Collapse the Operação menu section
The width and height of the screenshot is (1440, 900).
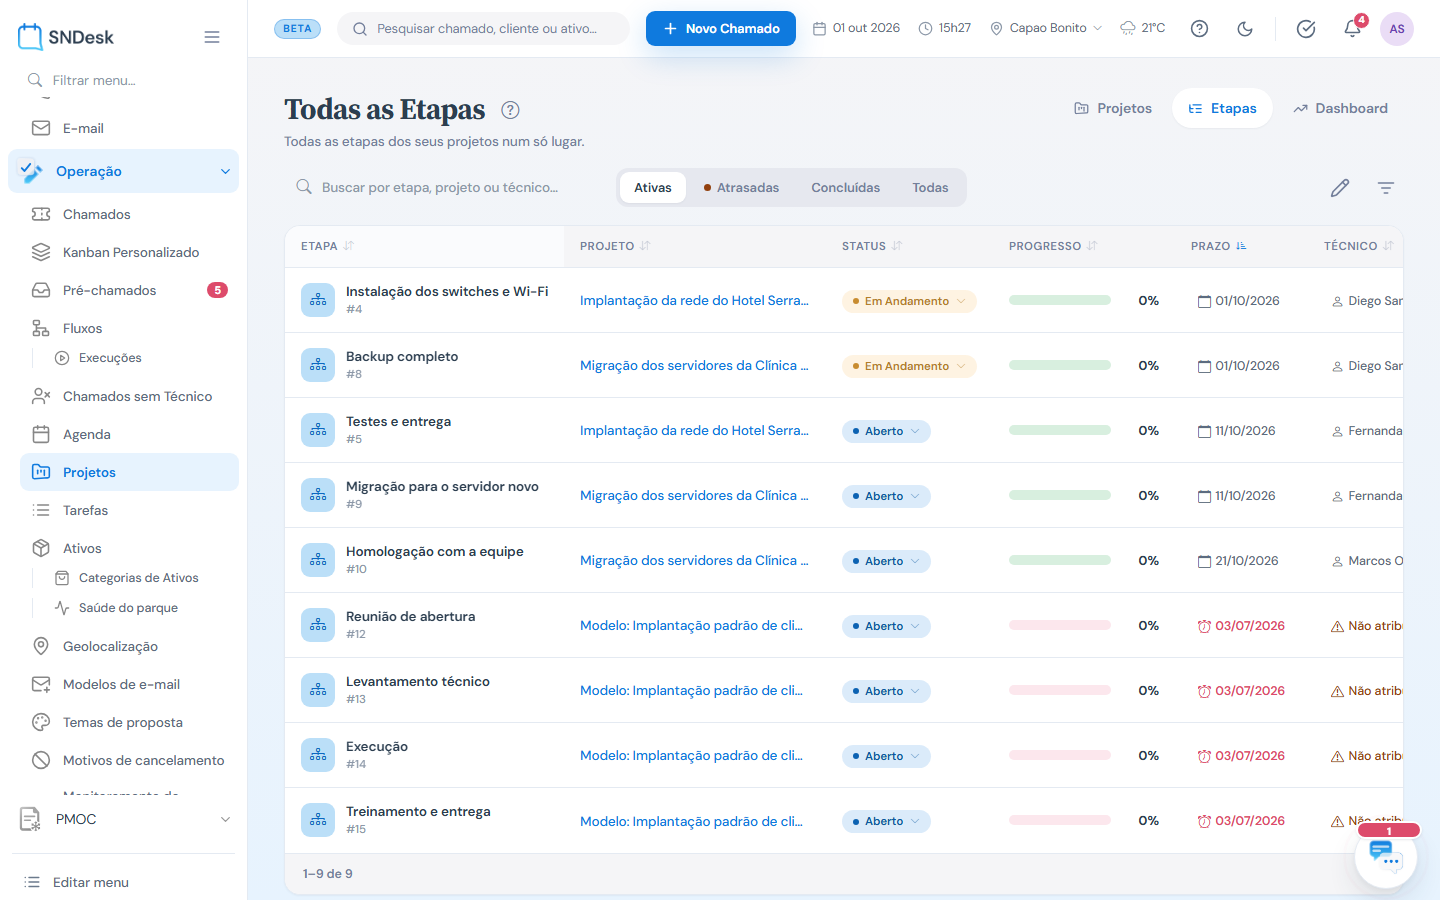(x=123, y=171)
